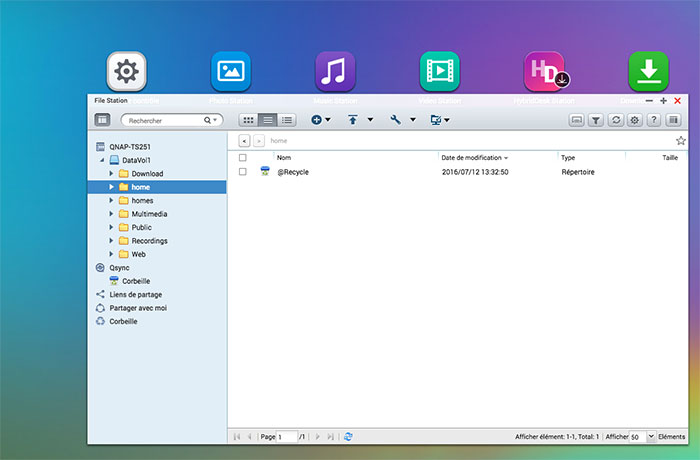
Task: Switch to thumbnail grid view
Action: pos(248,120)
